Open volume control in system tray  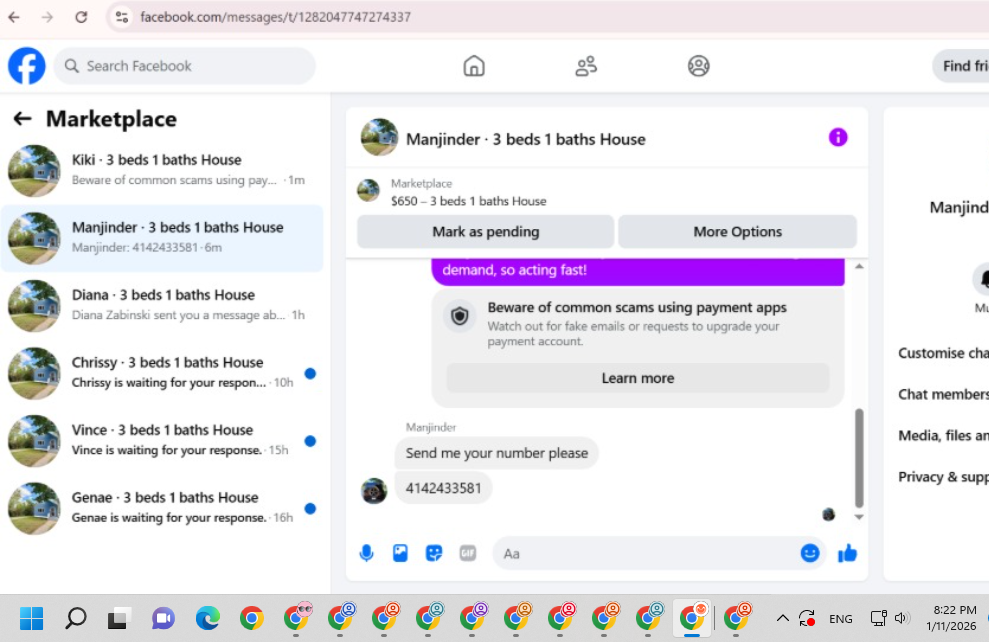pos(901,618)
